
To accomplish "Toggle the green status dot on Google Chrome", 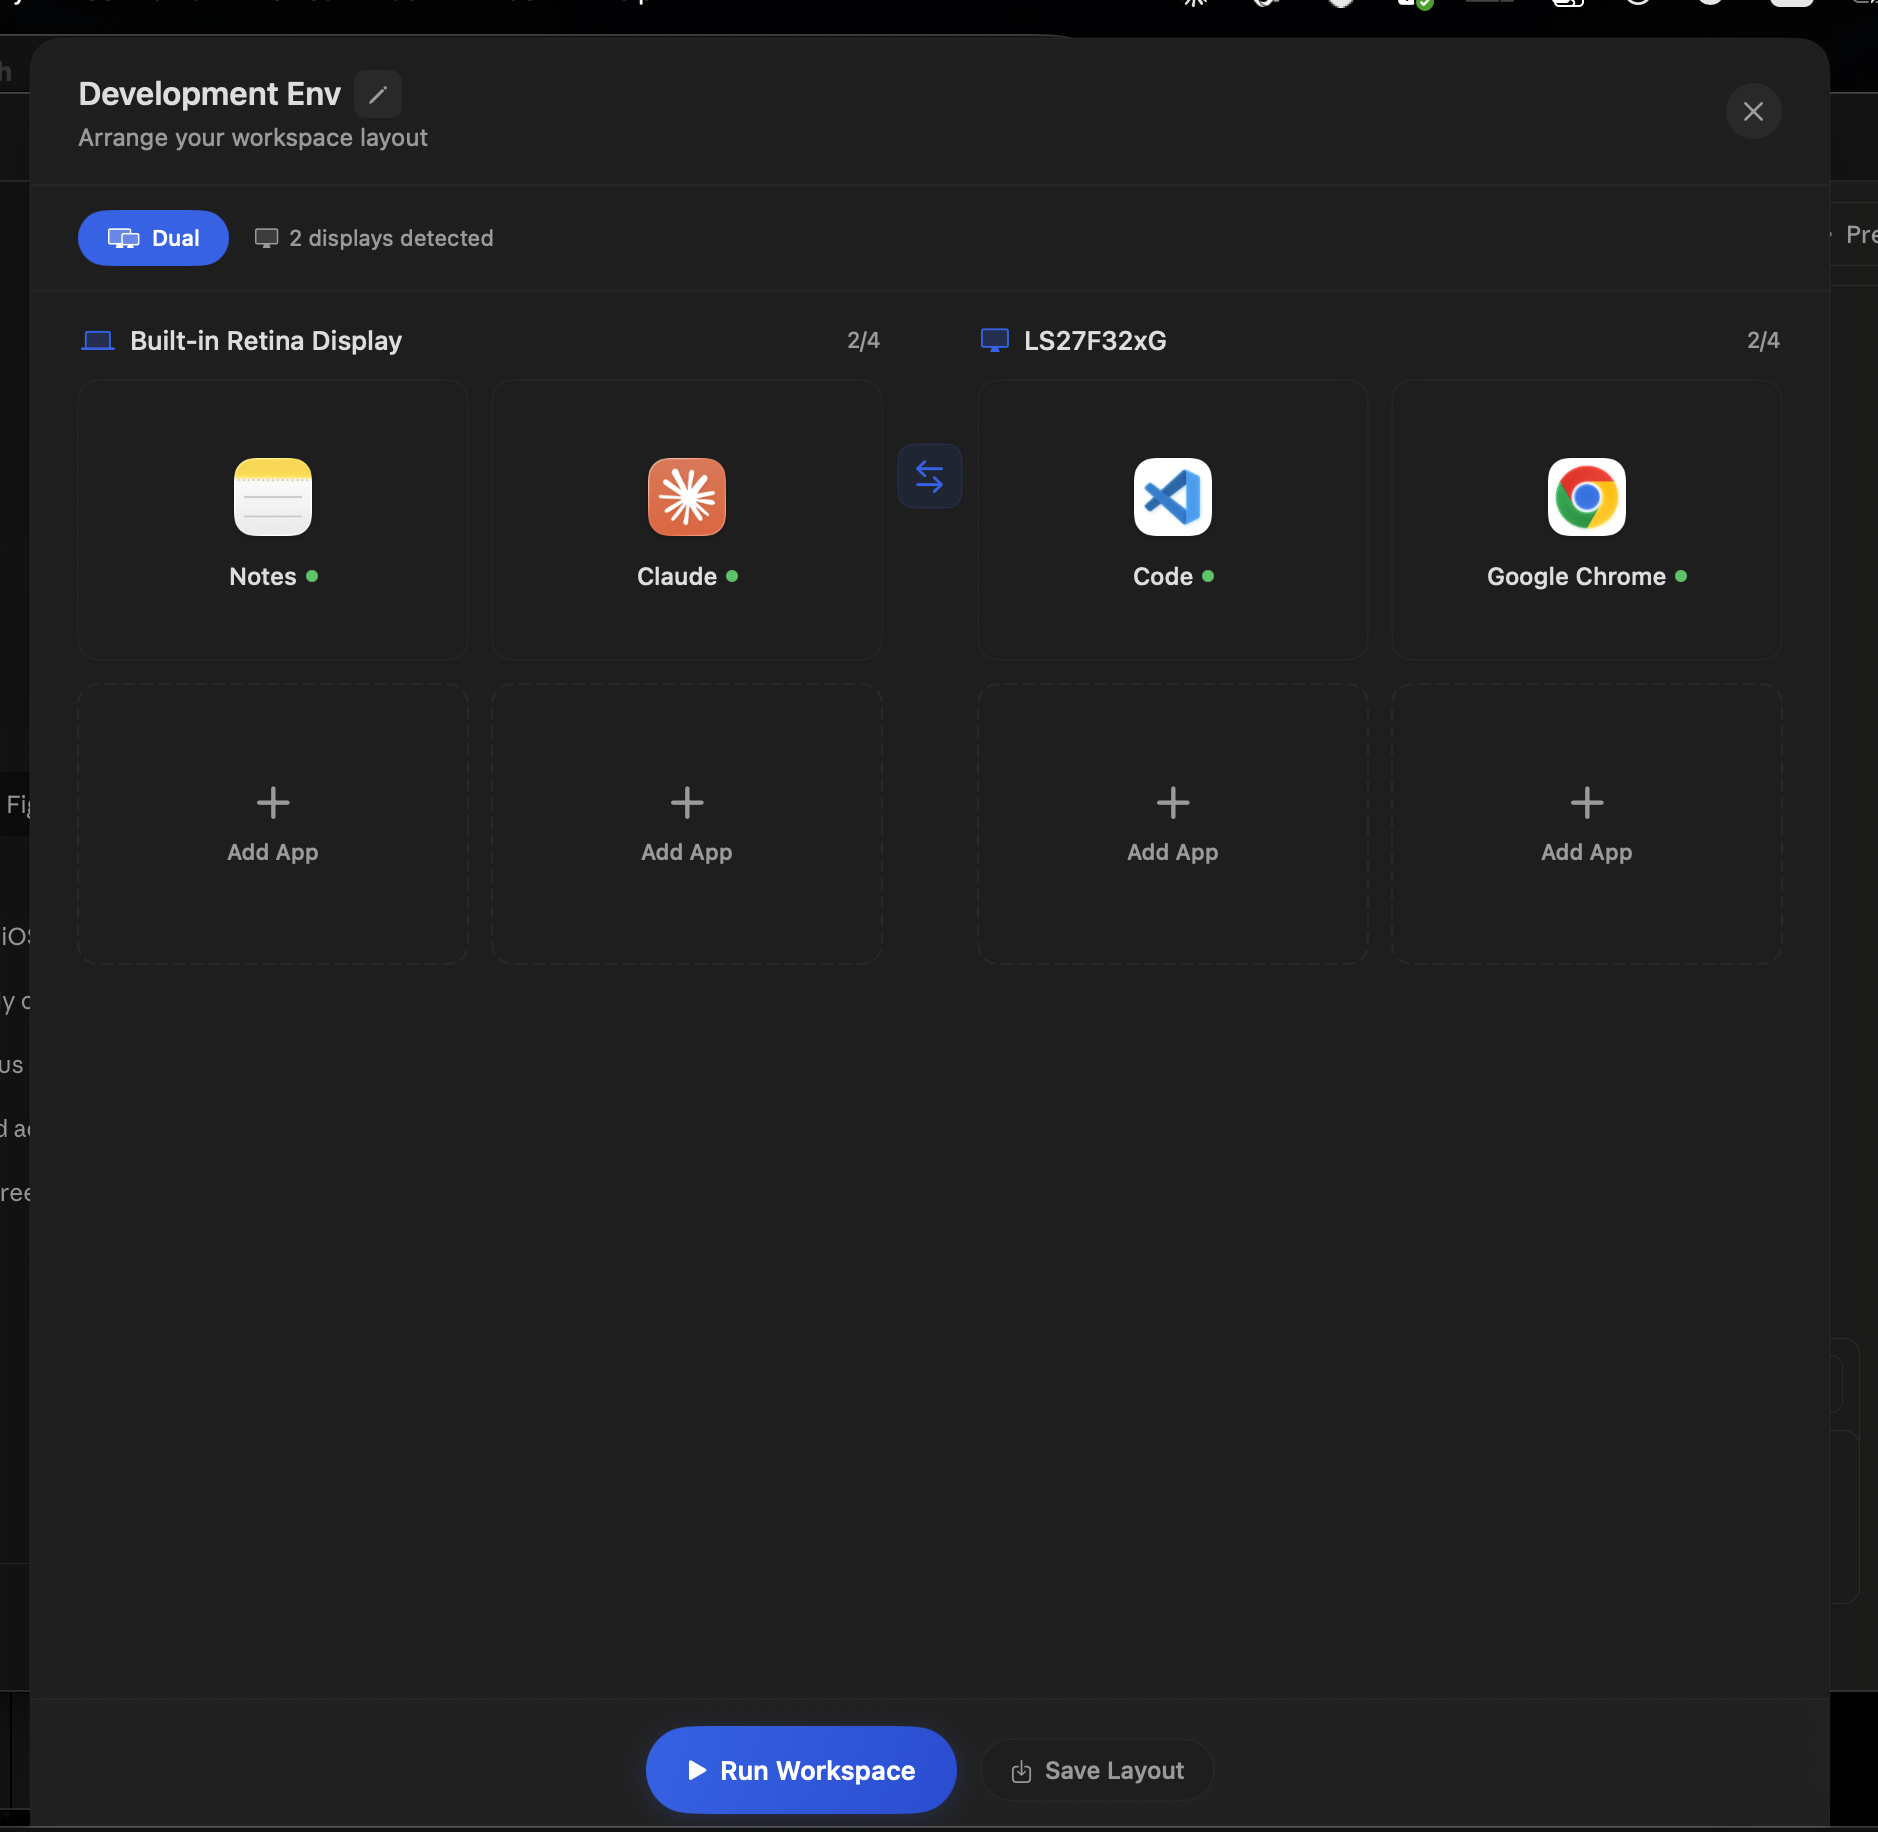I will [x=1683, y=577].
